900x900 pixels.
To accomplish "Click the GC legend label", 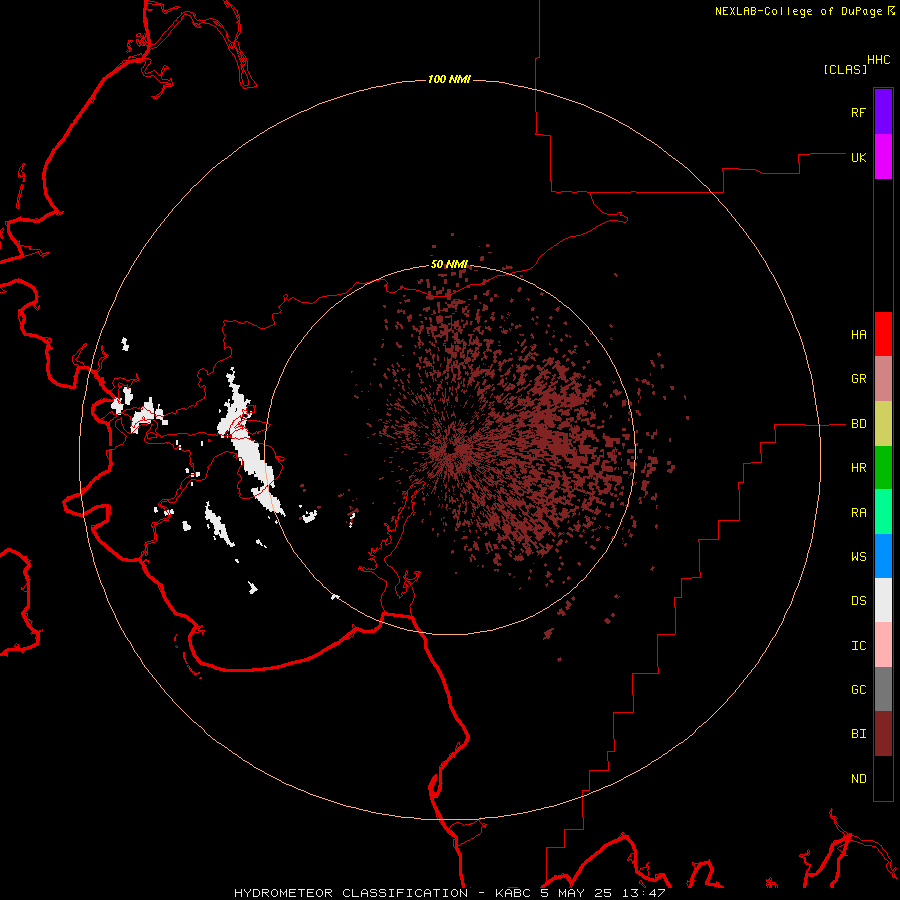I will coord(858,690).
